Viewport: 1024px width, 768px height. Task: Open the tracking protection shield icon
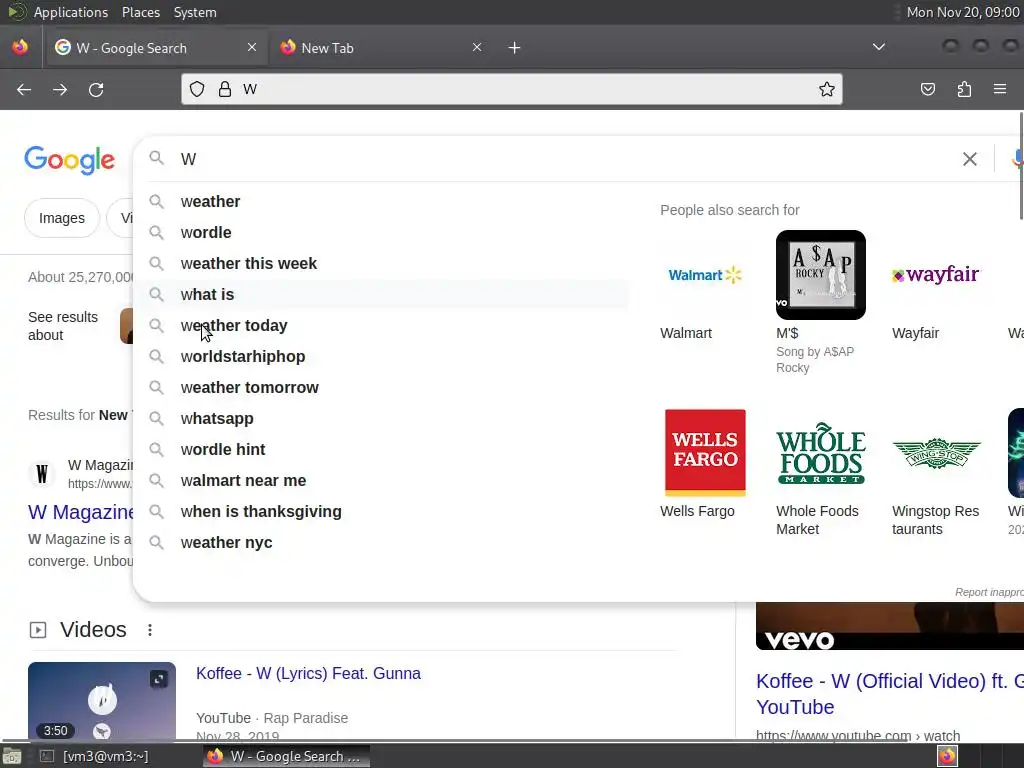(x=197, y=89)
